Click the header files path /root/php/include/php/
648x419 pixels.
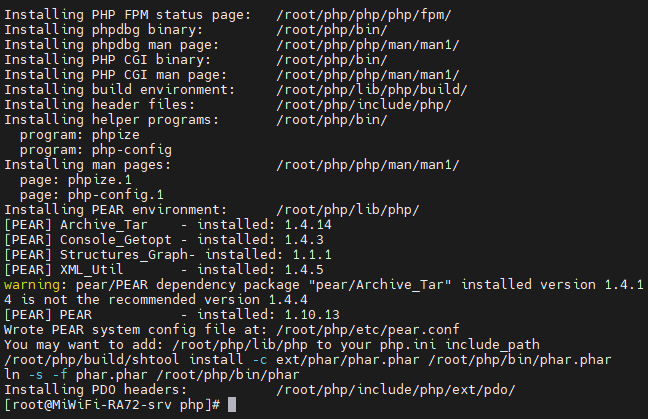tap(364, 105)
